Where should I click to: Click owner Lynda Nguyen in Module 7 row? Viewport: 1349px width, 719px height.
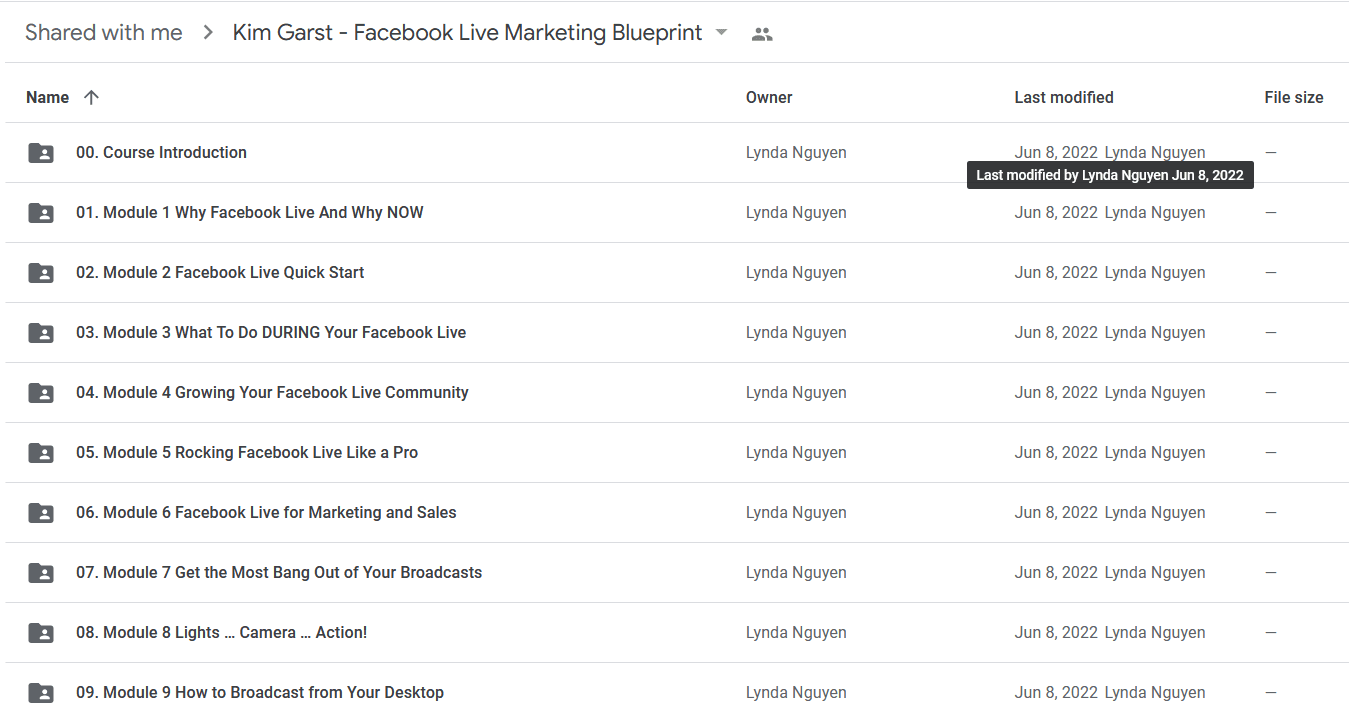[796, 572]
